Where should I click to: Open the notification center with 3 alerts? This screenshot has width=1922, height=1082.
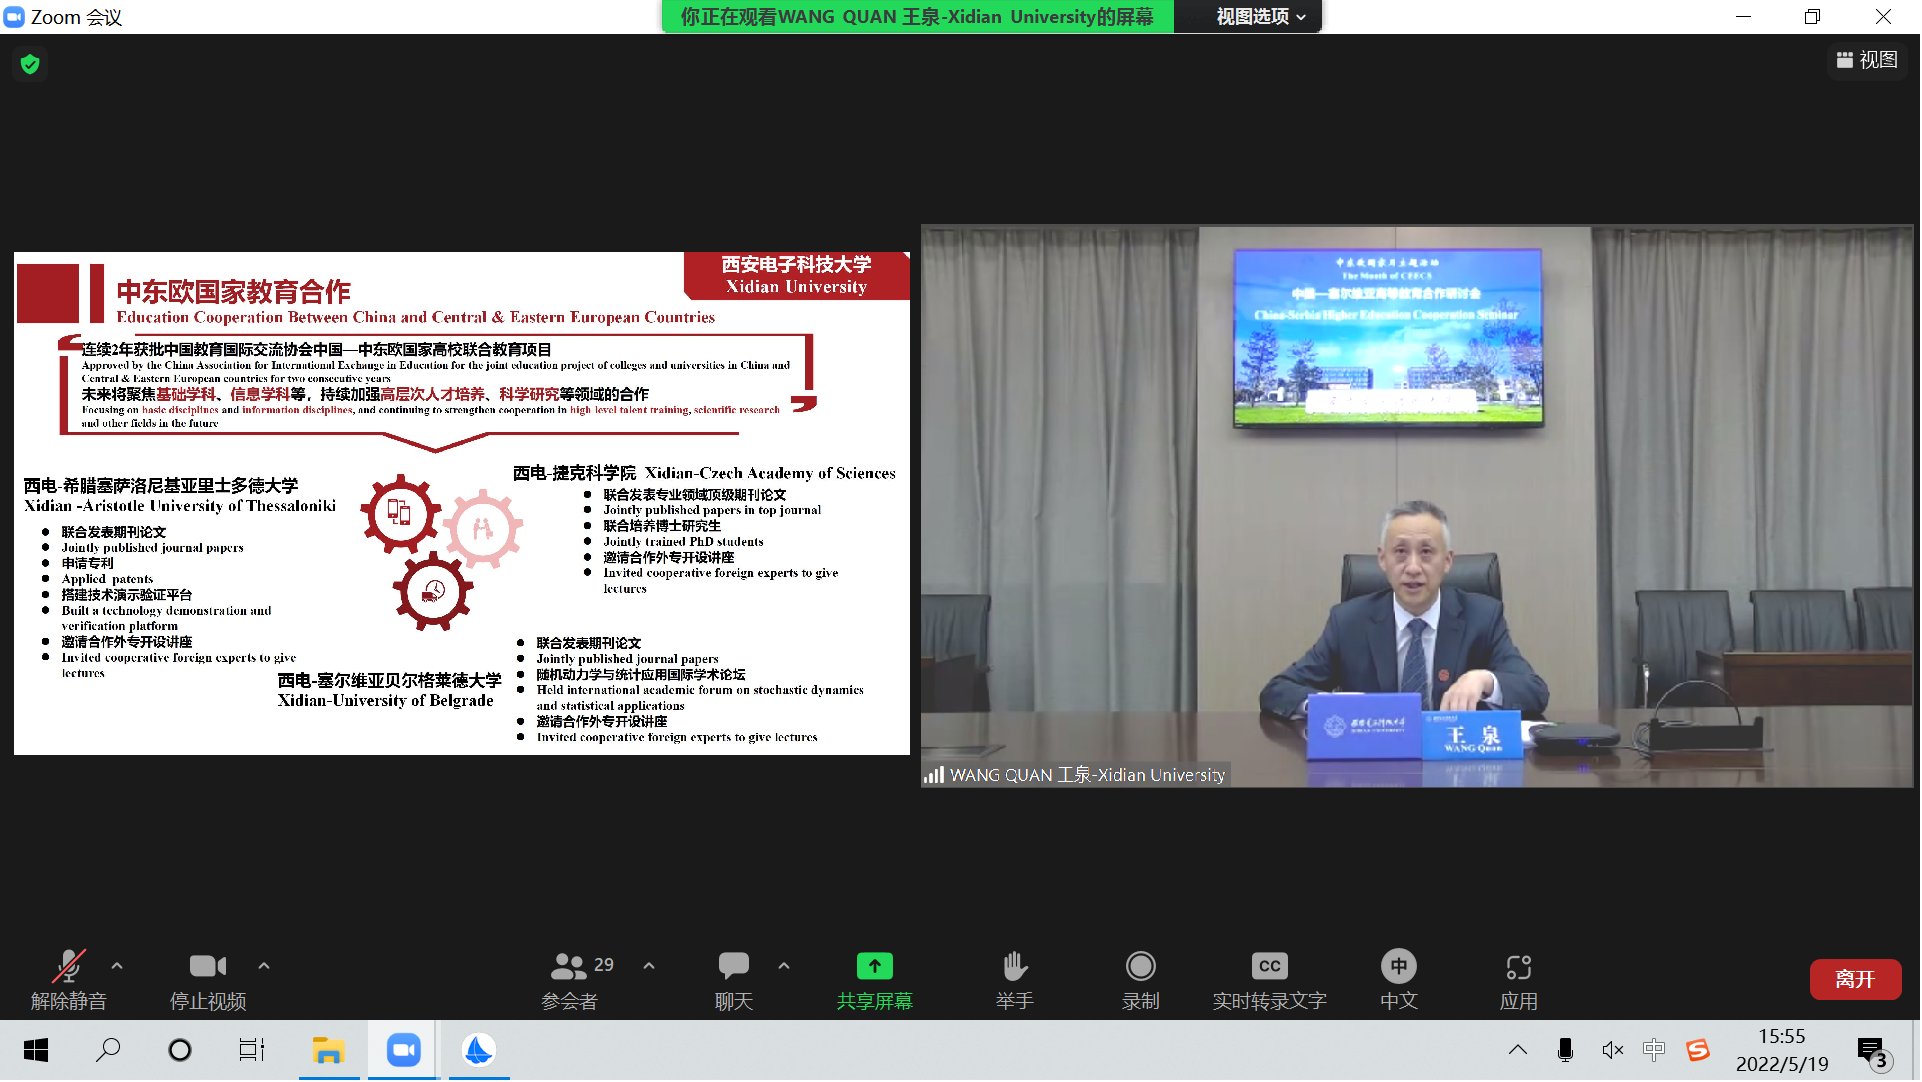click(1872, 1052)
